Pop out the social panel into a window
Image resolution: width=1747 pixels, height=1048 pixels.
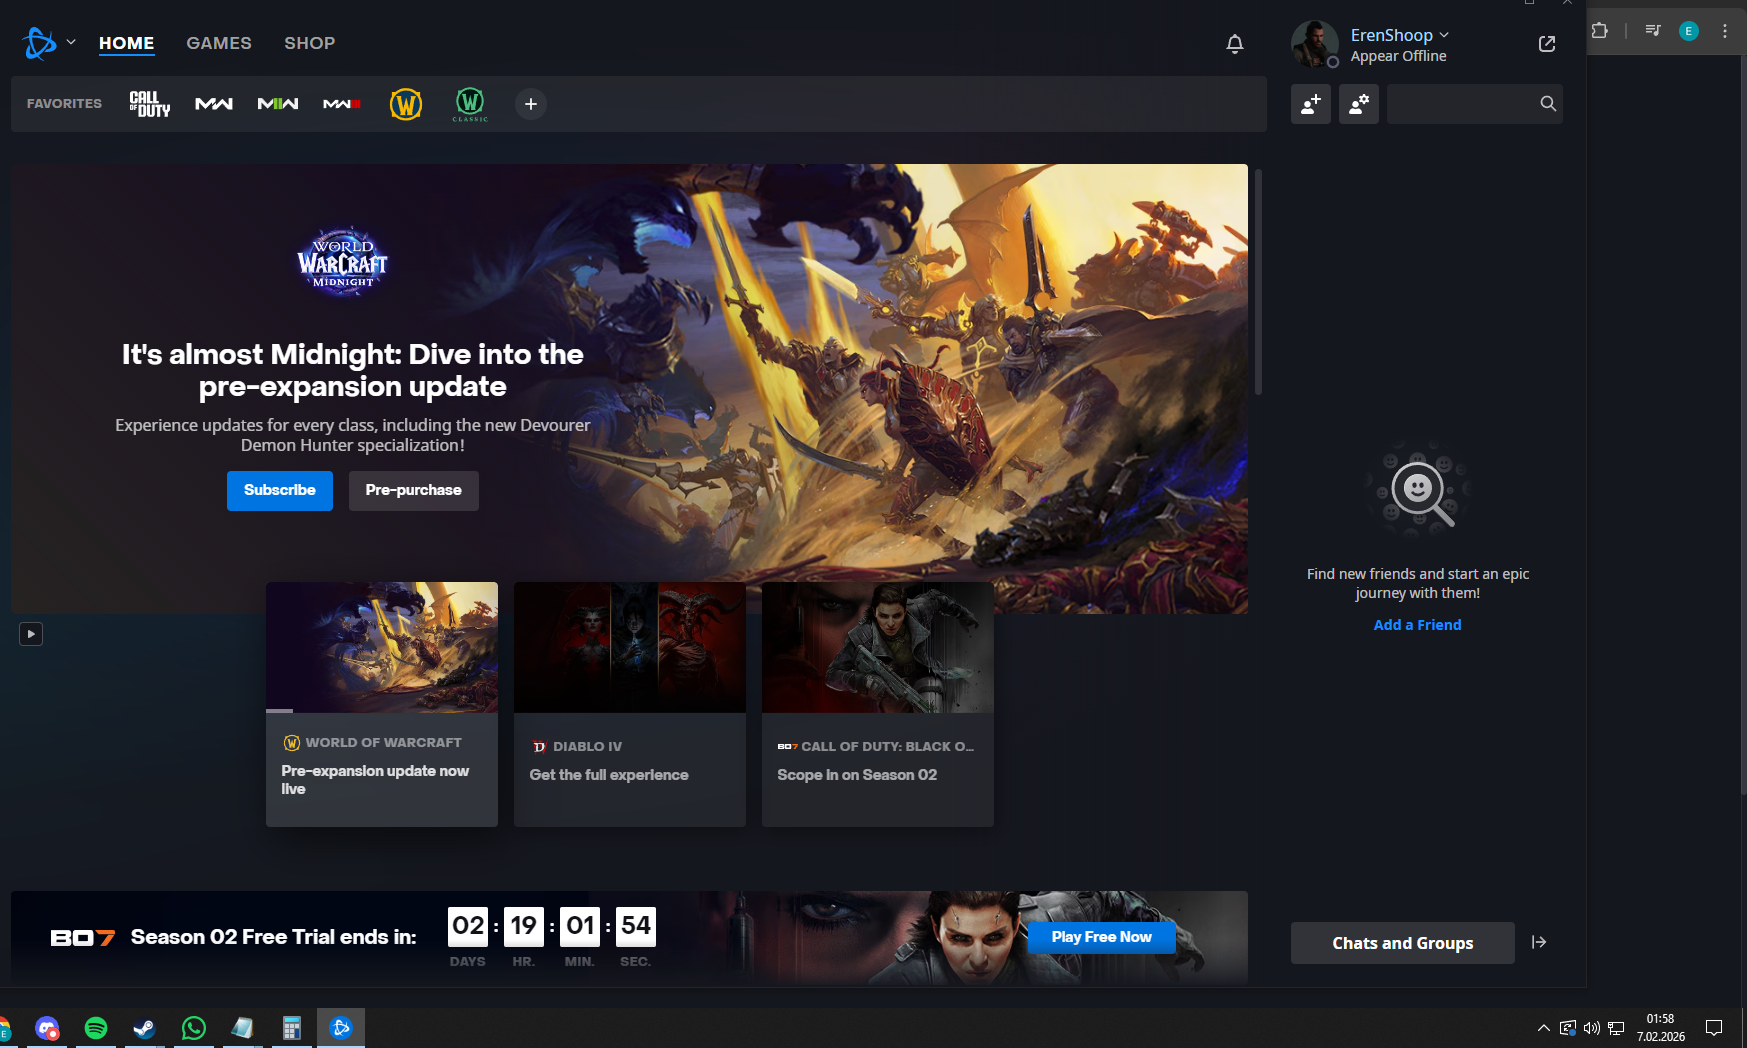pos(1547,44)
